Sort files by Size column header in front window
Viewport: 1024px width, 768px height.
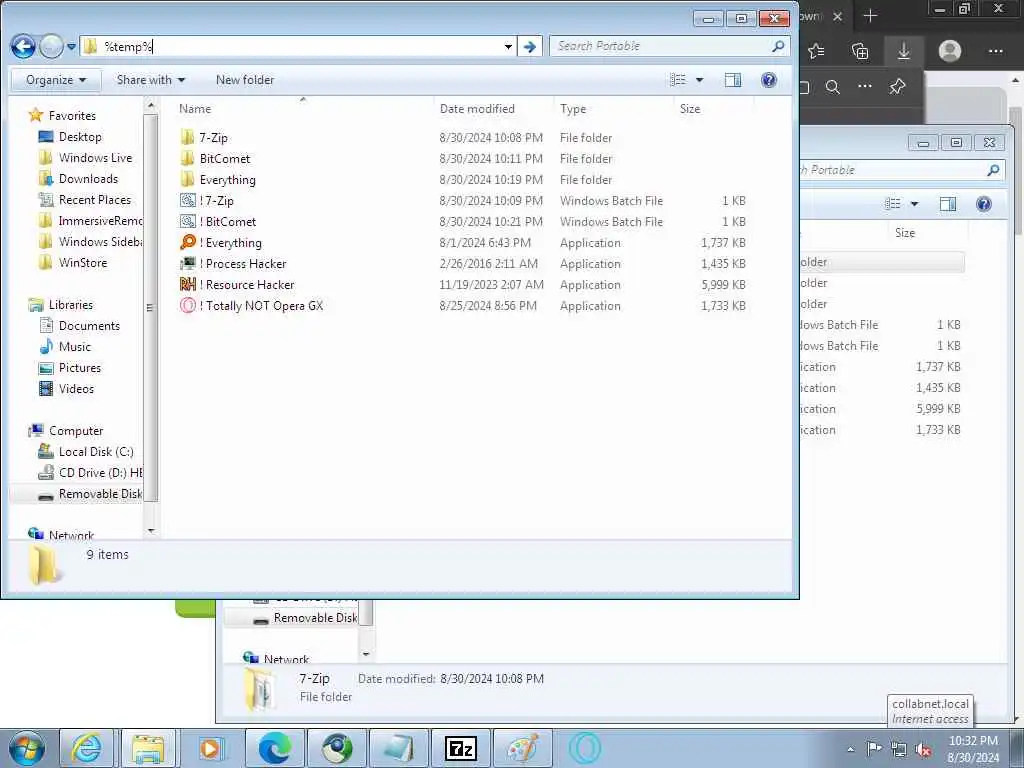[x=690, y=109]
